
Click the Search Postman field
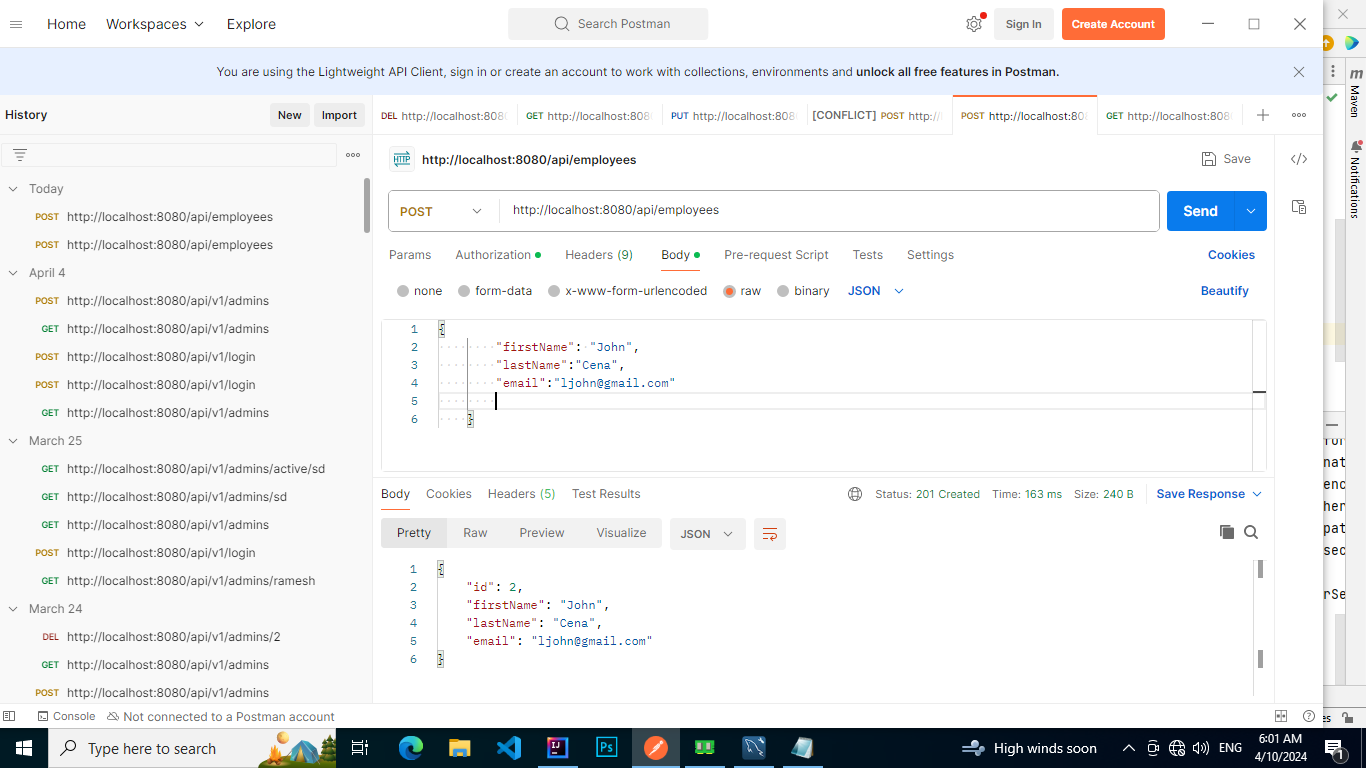(x=608, y=24)
